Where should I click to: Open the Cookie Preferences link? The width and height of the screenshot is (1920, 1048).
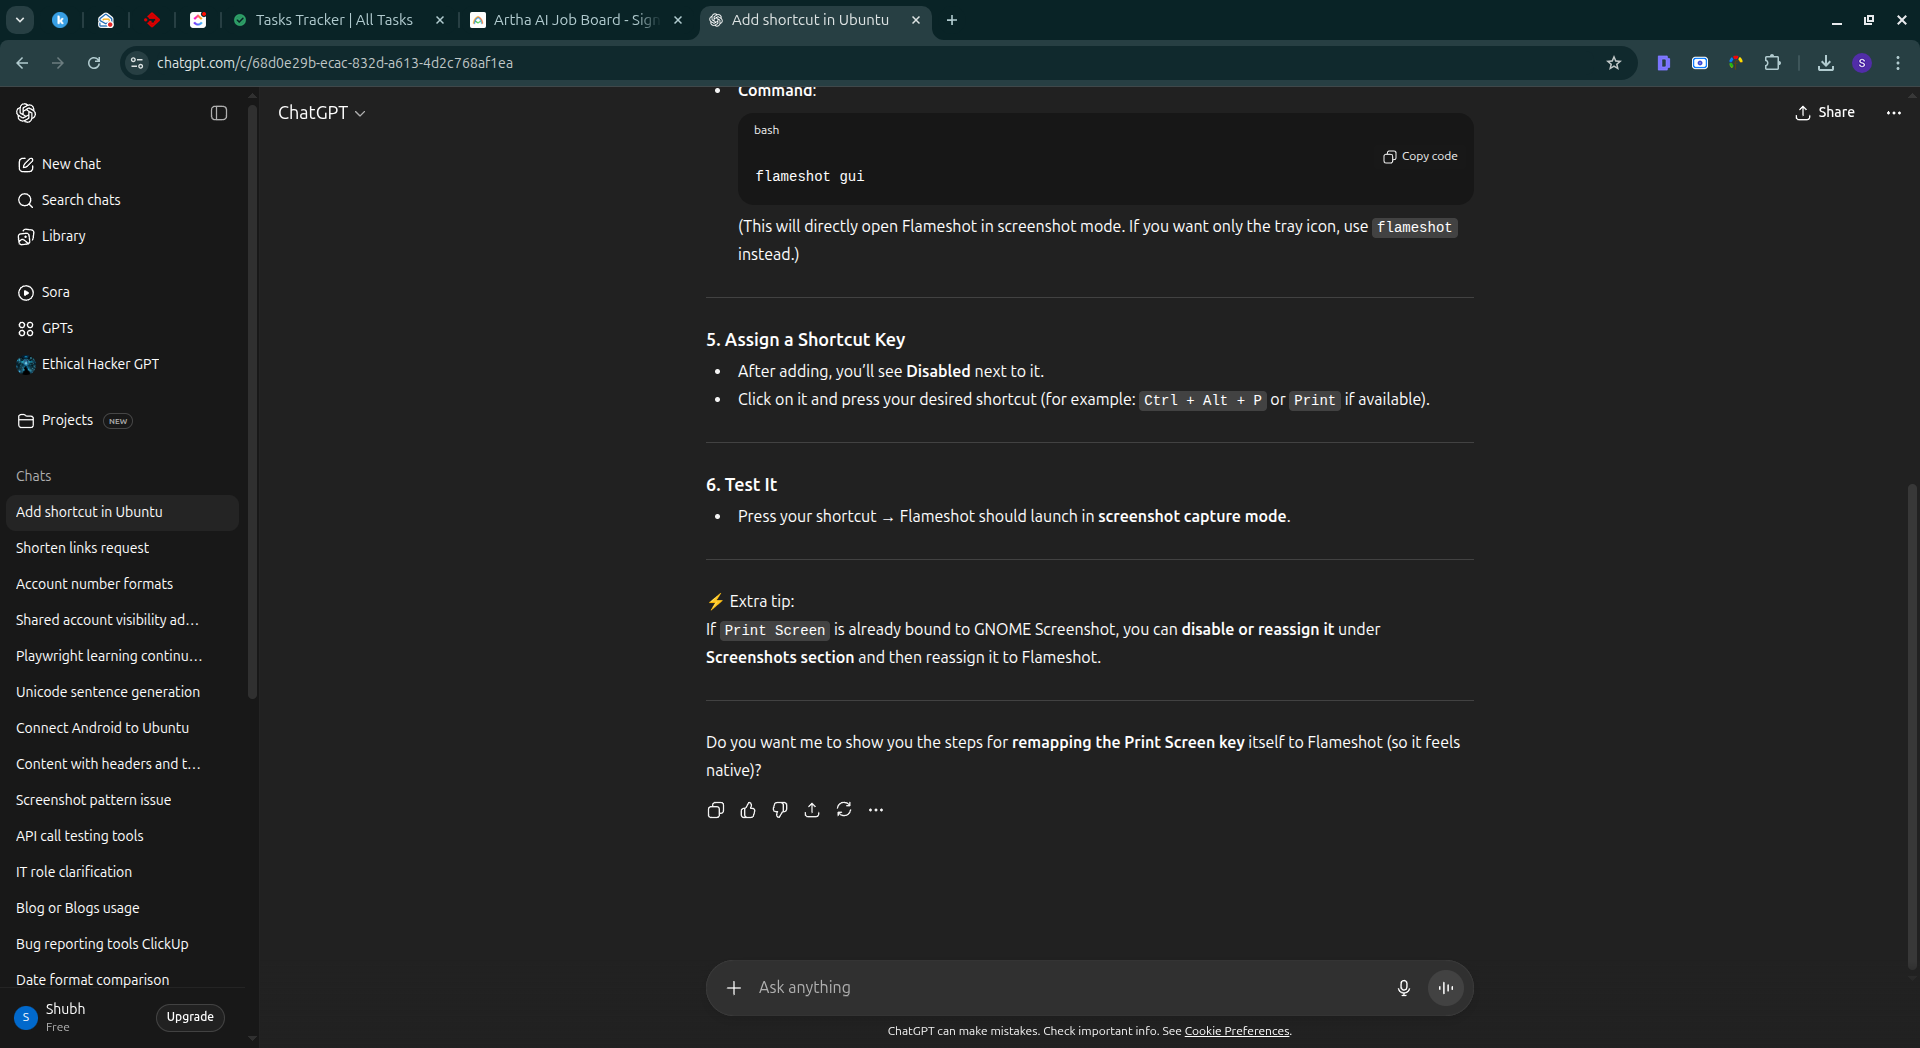tap(1236, 1031)
